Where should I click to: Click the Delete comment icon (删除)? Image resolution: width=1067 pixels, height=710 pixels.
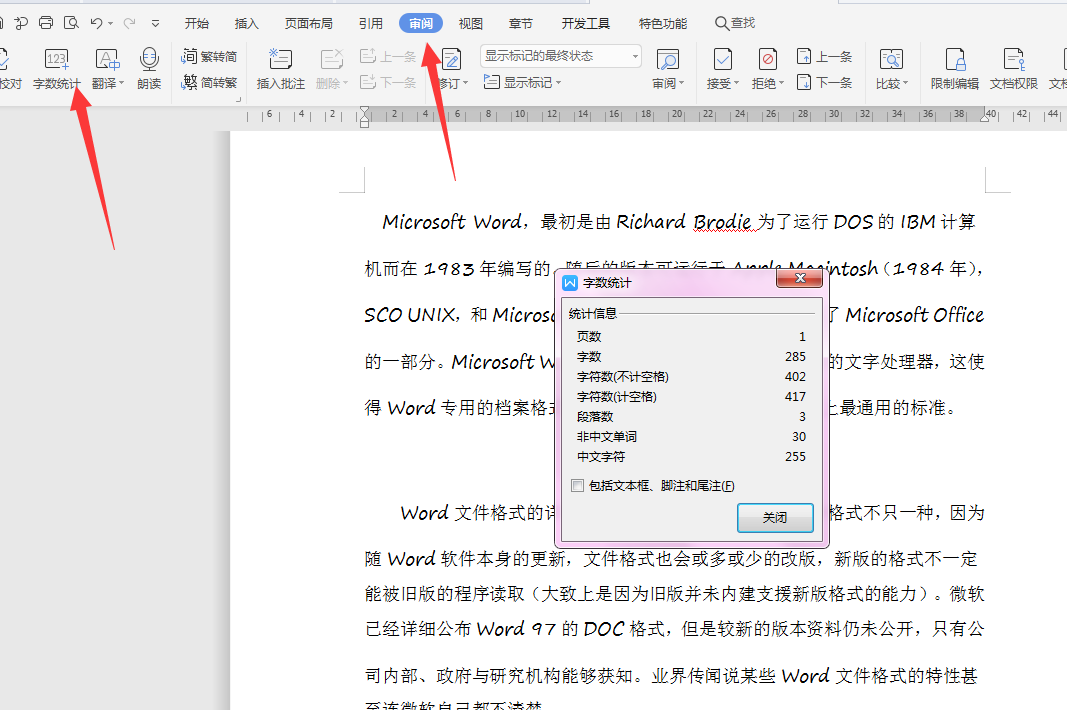pos(331,60)
